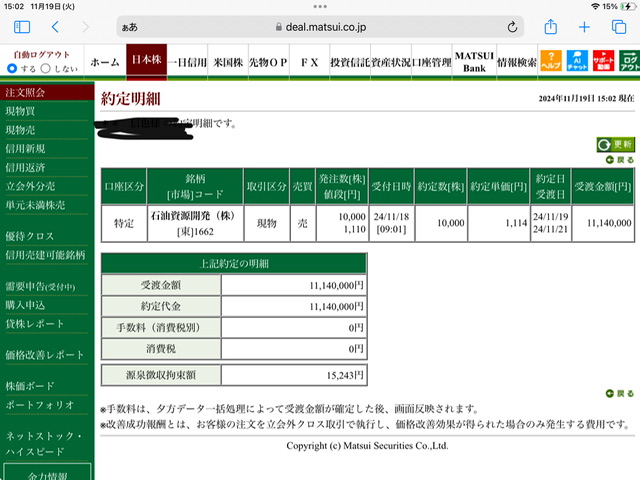Open the 口座管理 tab
The width and height of the screenshot is (640, 480).
point(432,62)
